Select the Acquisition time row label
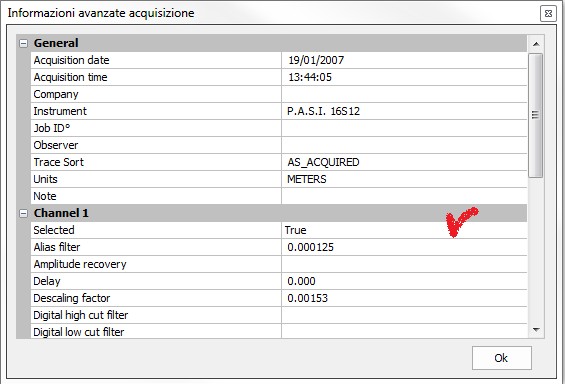The width and height of the screenshot is (565, 384). [70, 77]
